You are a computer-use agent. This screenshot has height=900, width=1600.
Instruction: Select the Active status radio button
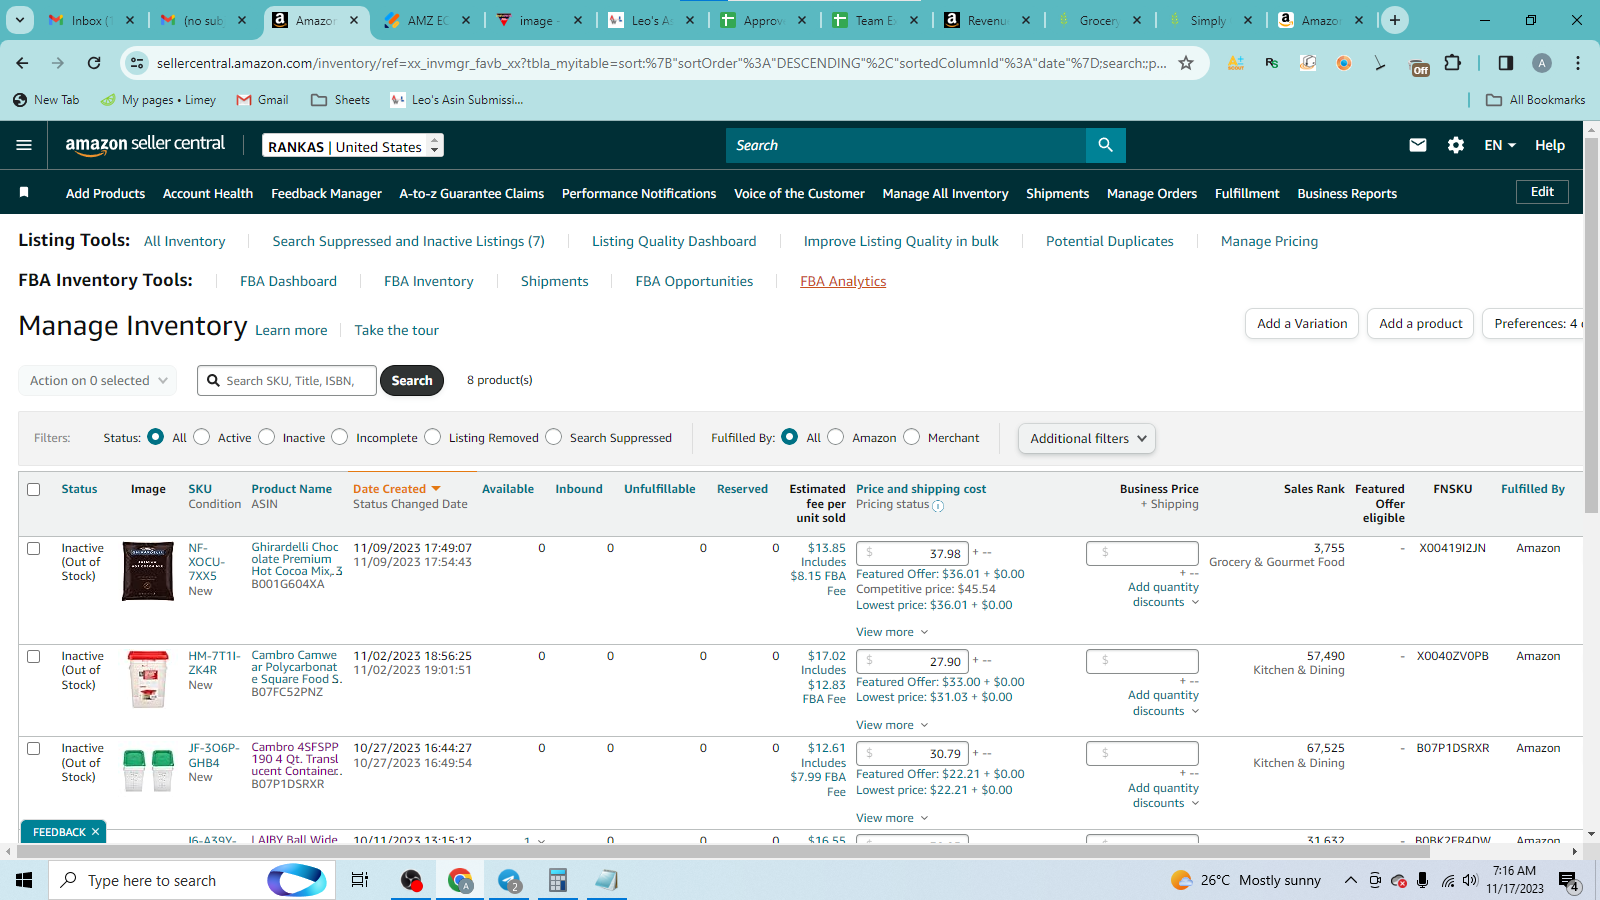(202, 437)
